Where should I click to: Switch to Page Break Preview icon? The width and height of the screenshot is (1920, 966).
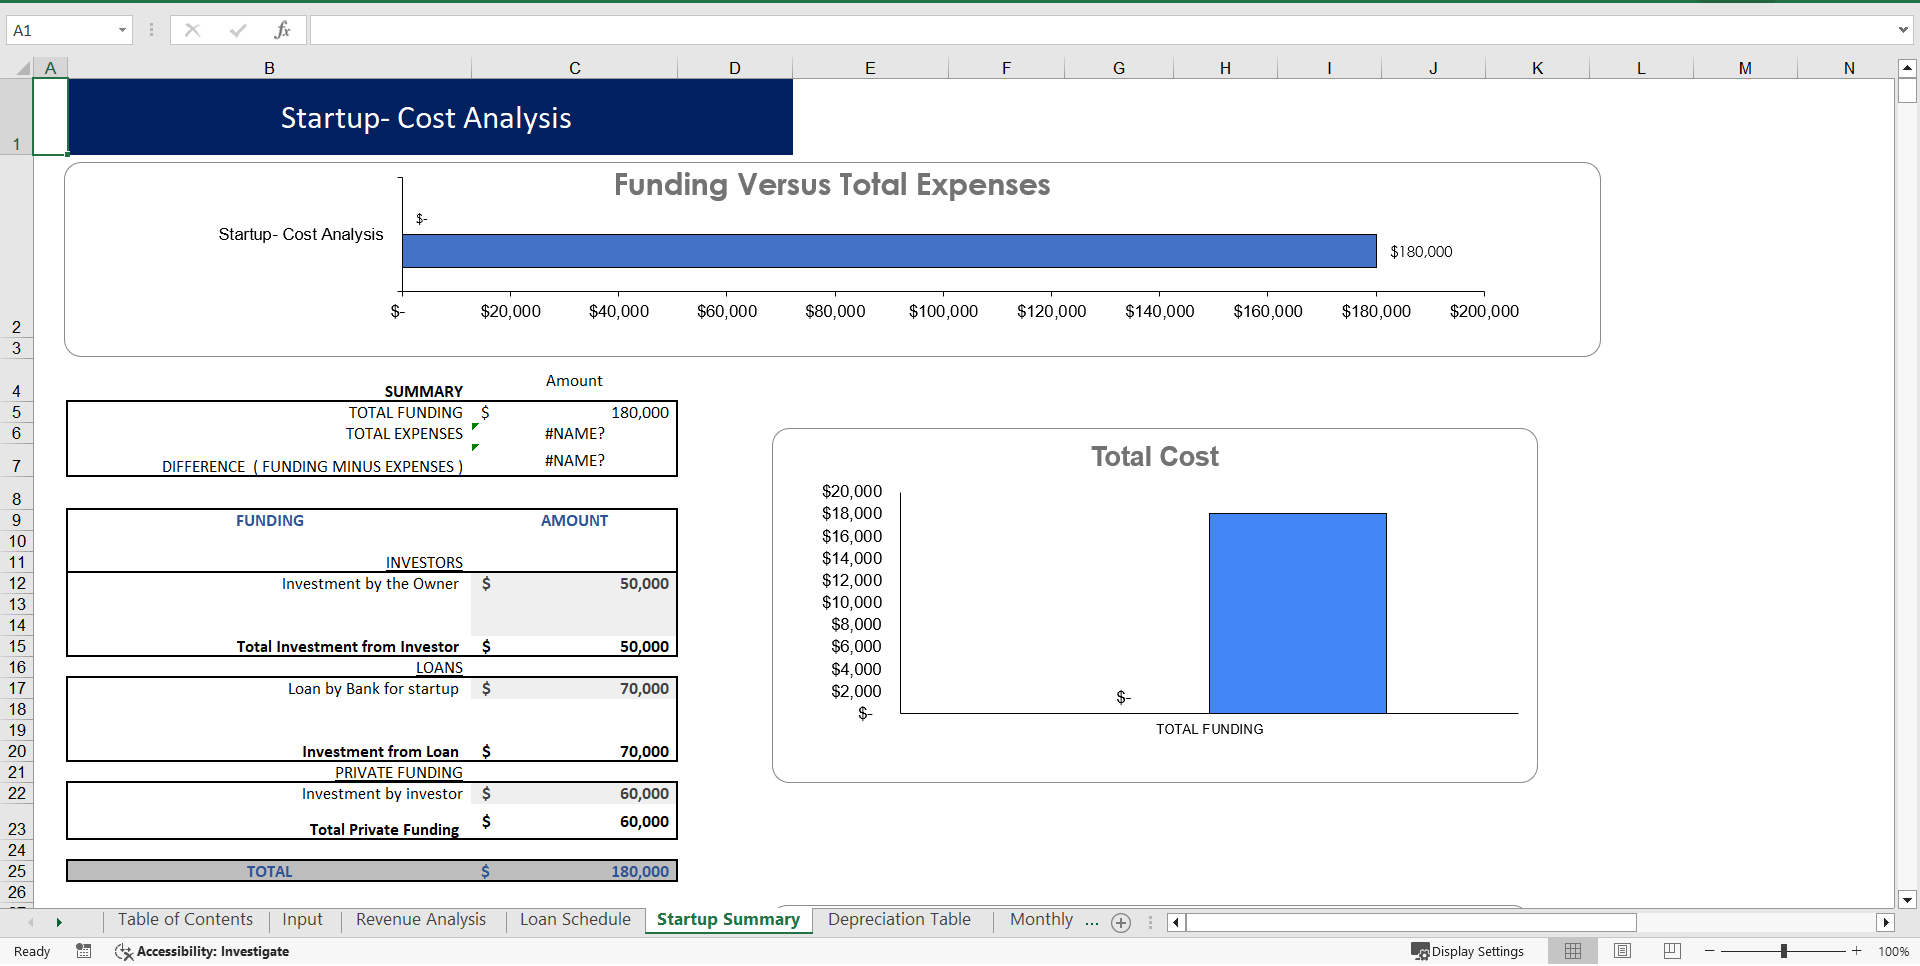coord(1672,951)
